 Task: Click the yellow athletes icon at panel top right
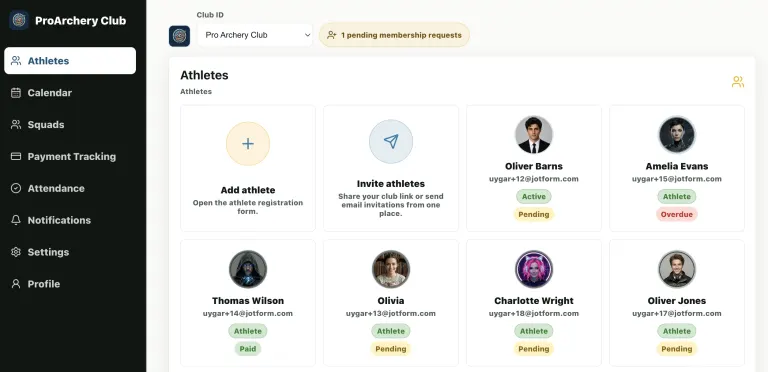tap(738, 82)
